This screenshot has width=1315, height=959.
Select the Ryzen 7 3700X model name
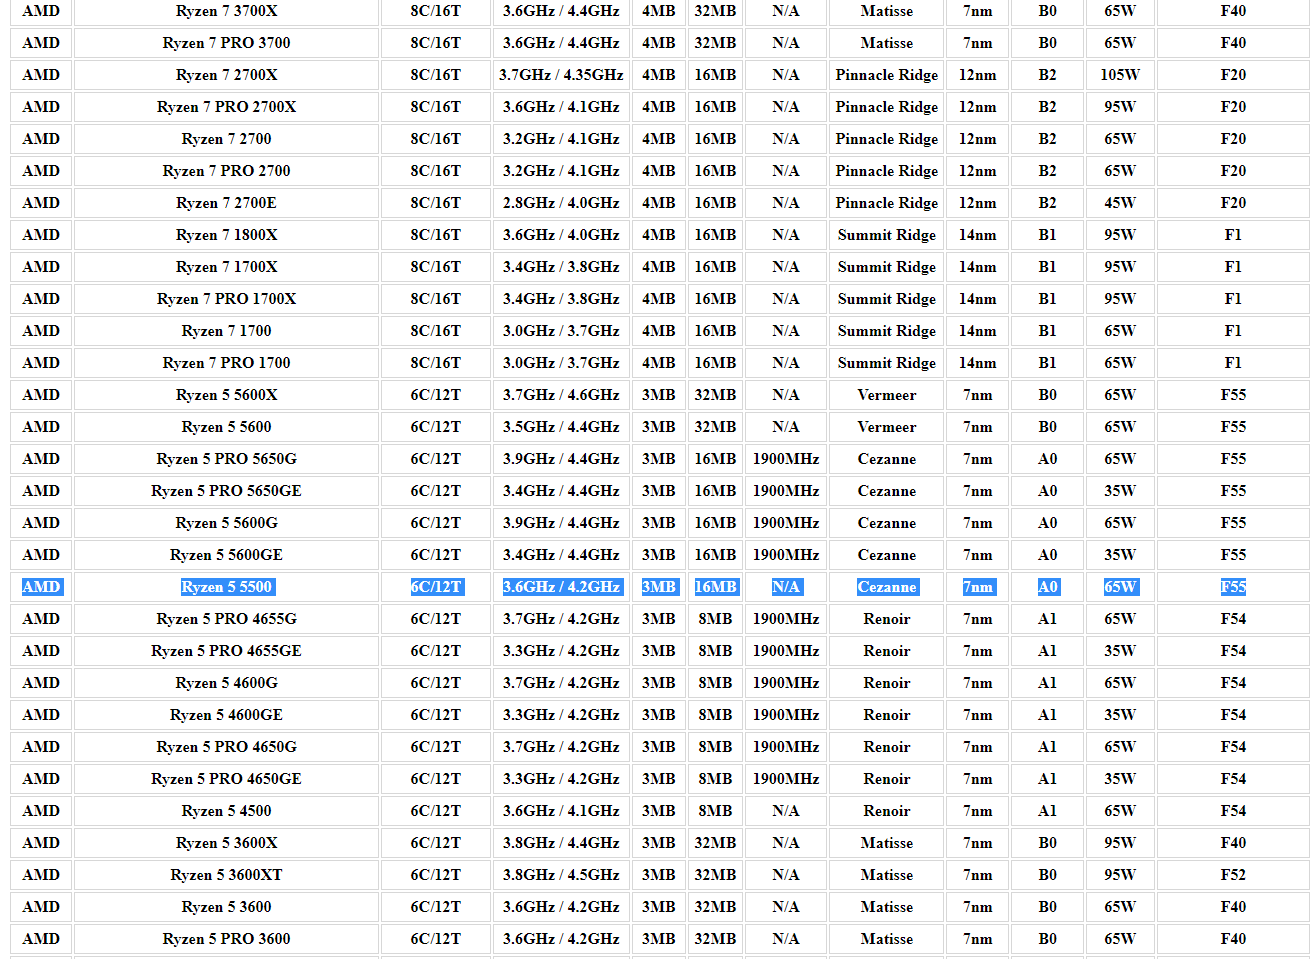tap(227, 11)
